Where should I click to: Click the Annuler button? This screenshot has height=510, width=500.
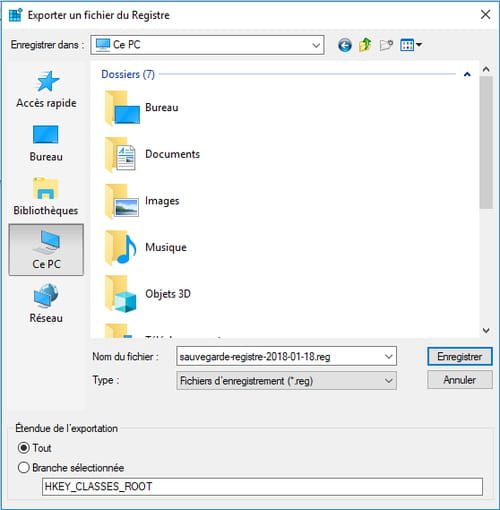click(x=460, y=380)
